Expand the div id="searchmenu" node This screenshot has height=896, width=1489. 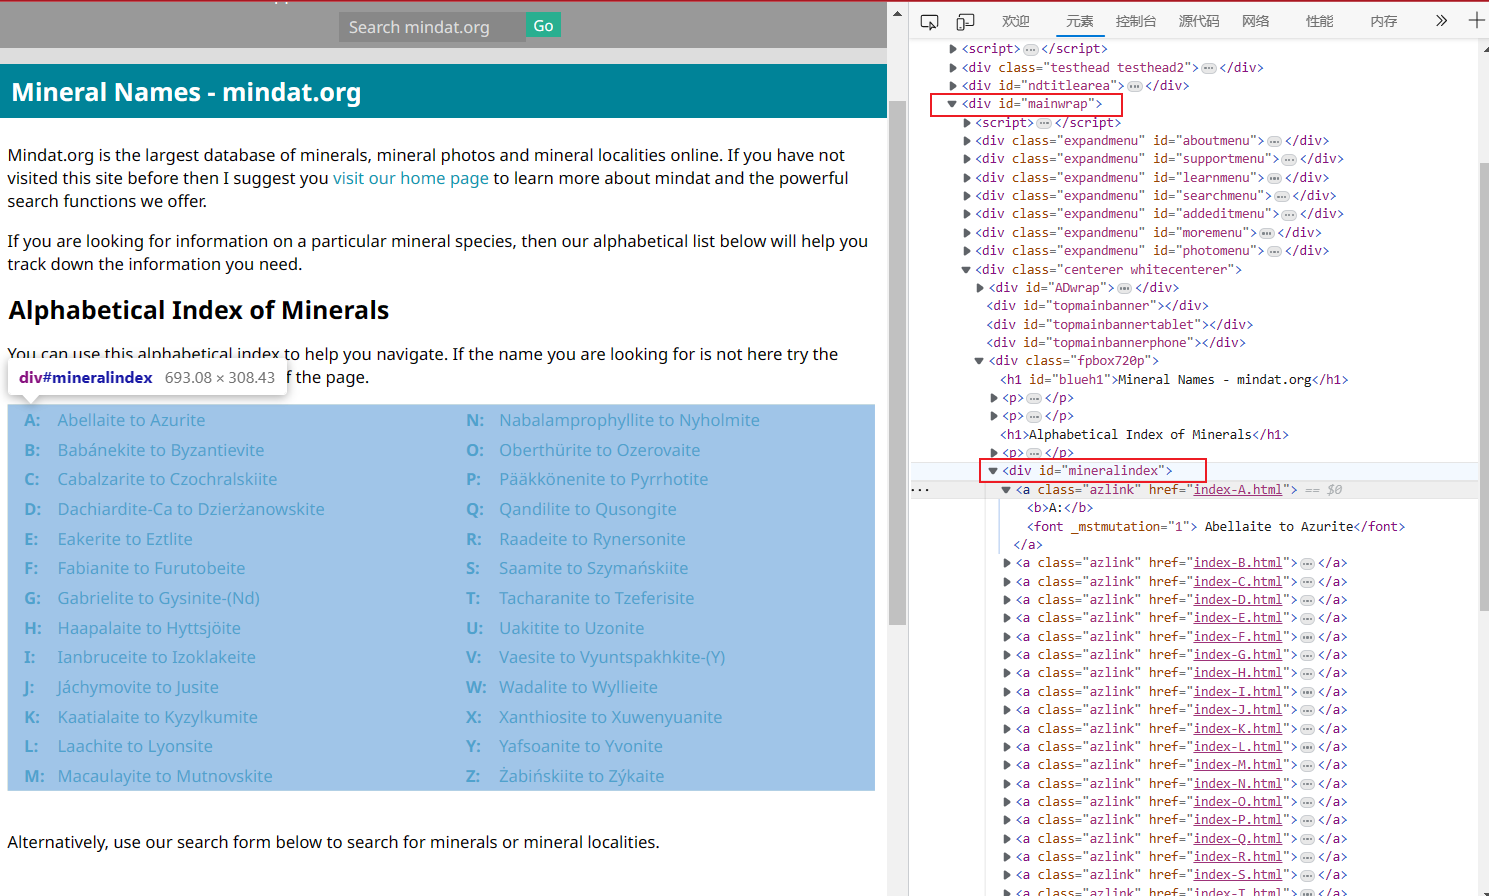tap(967, 196)
